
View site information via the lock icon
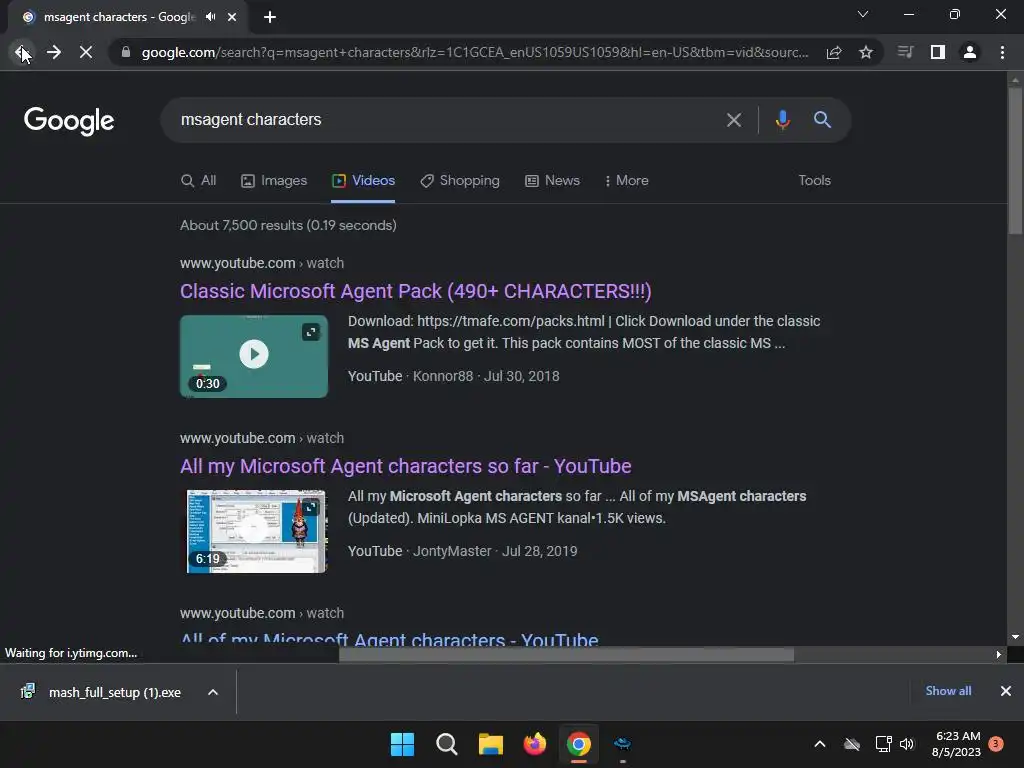tap(126, 52)
